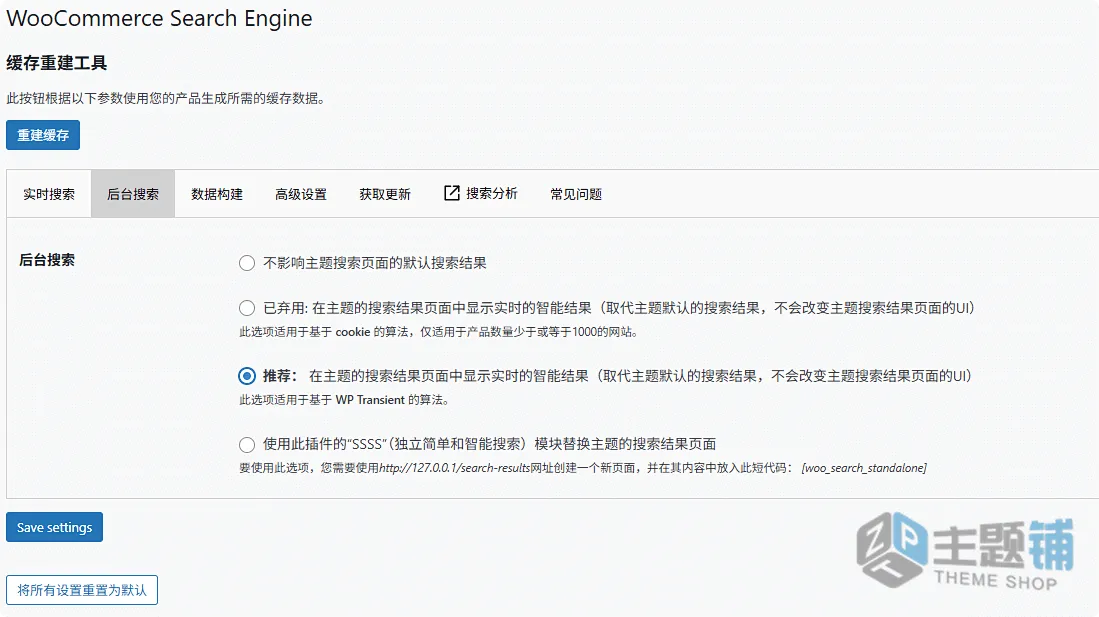The height and width of the screenshot is (617, 1099).
Task: Select the SSSS standalone module radio option
Action: pyautogui.click(x=247, y=444)
